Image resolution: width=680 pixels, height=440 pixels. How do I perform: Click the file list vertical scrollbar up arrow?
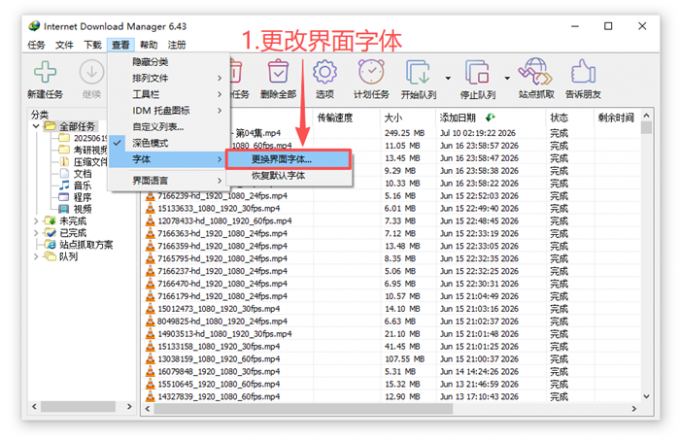pyautogui.click(x=646, y=115)
